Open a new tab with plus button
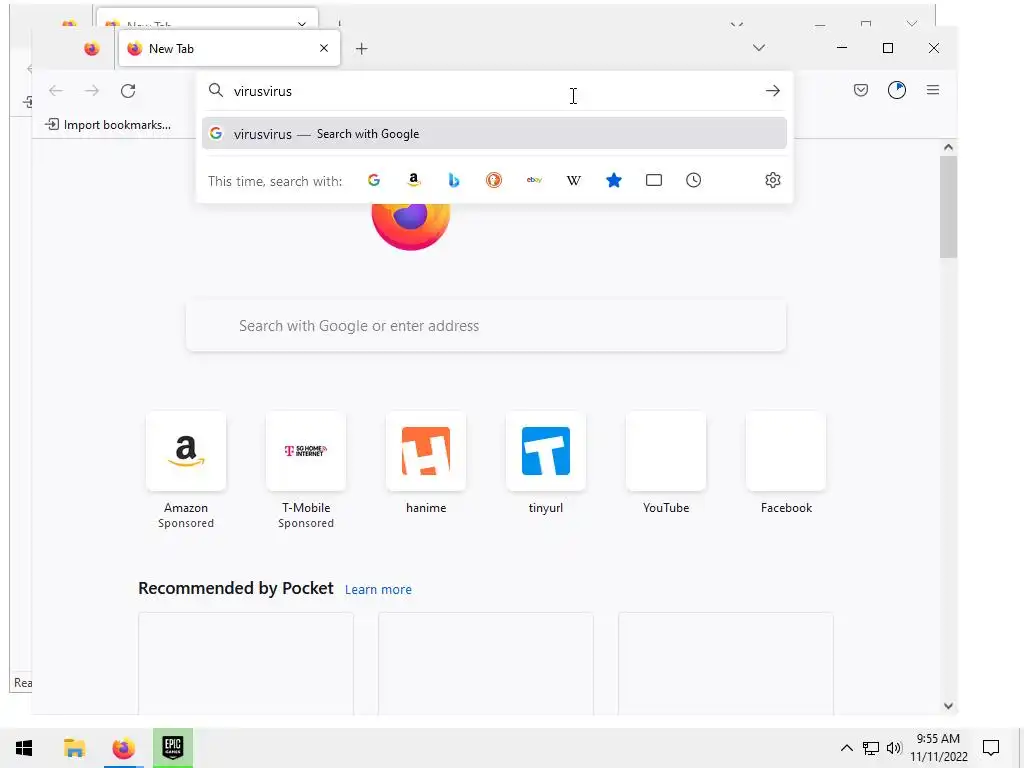 361,48
